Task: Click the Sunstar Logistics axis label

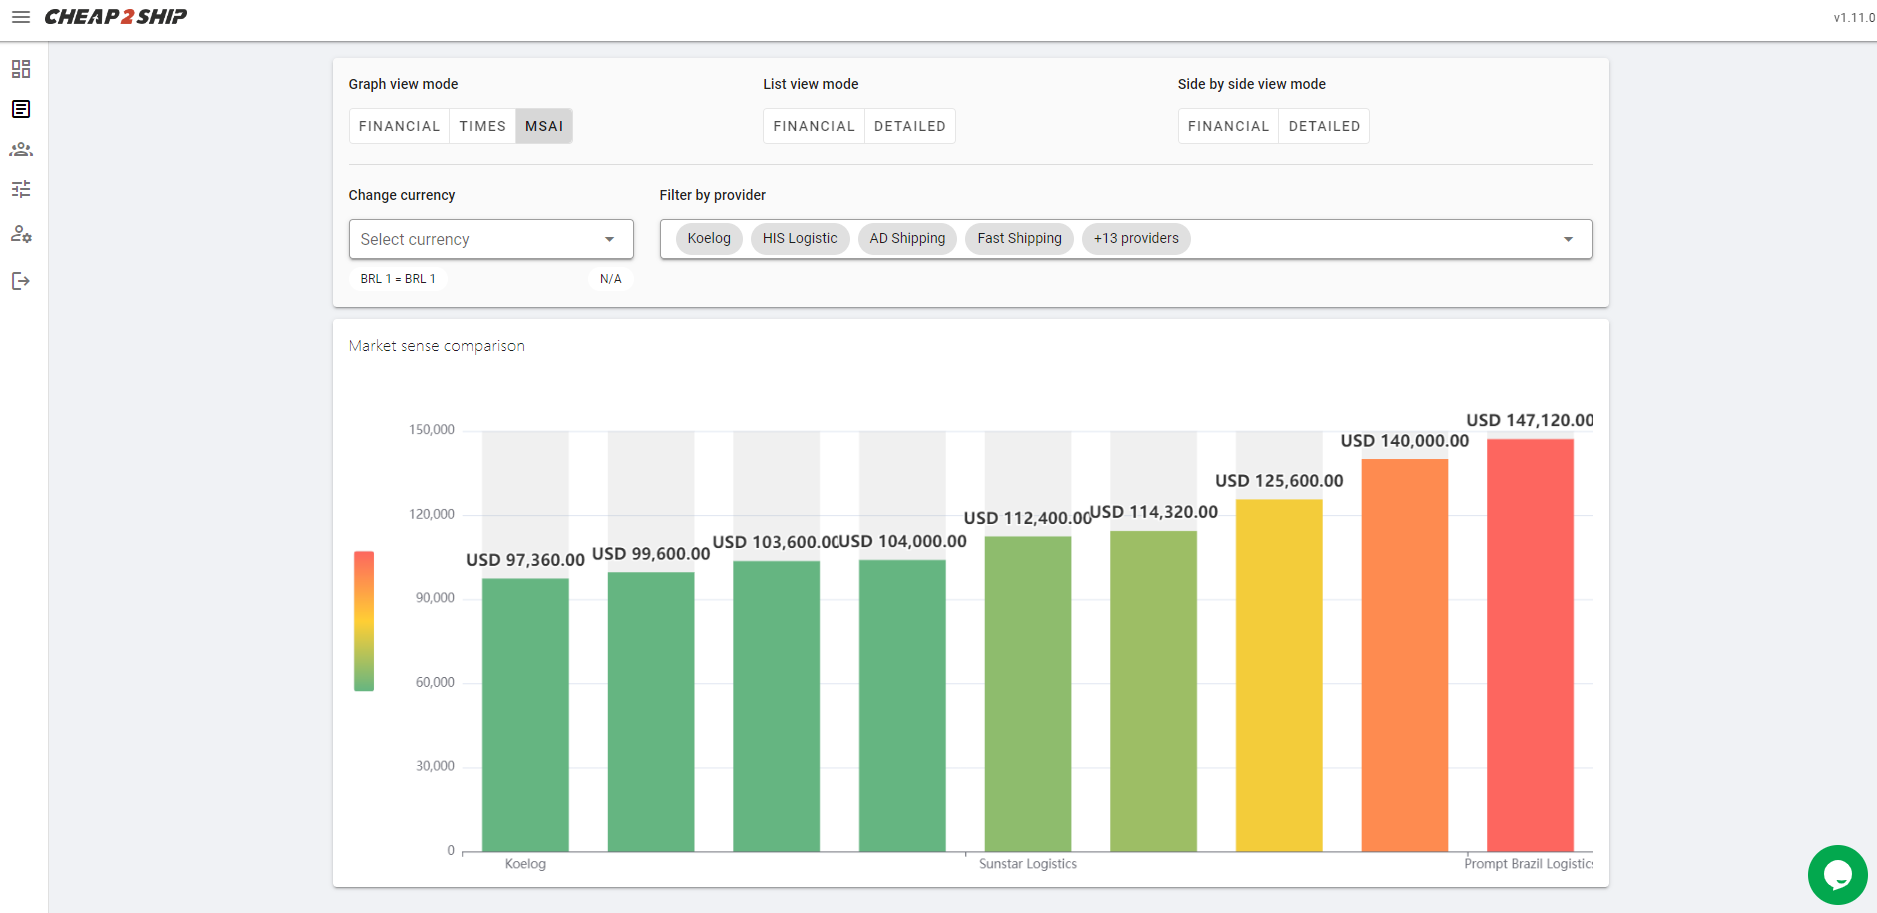Action: click(x=1028, y=864)
